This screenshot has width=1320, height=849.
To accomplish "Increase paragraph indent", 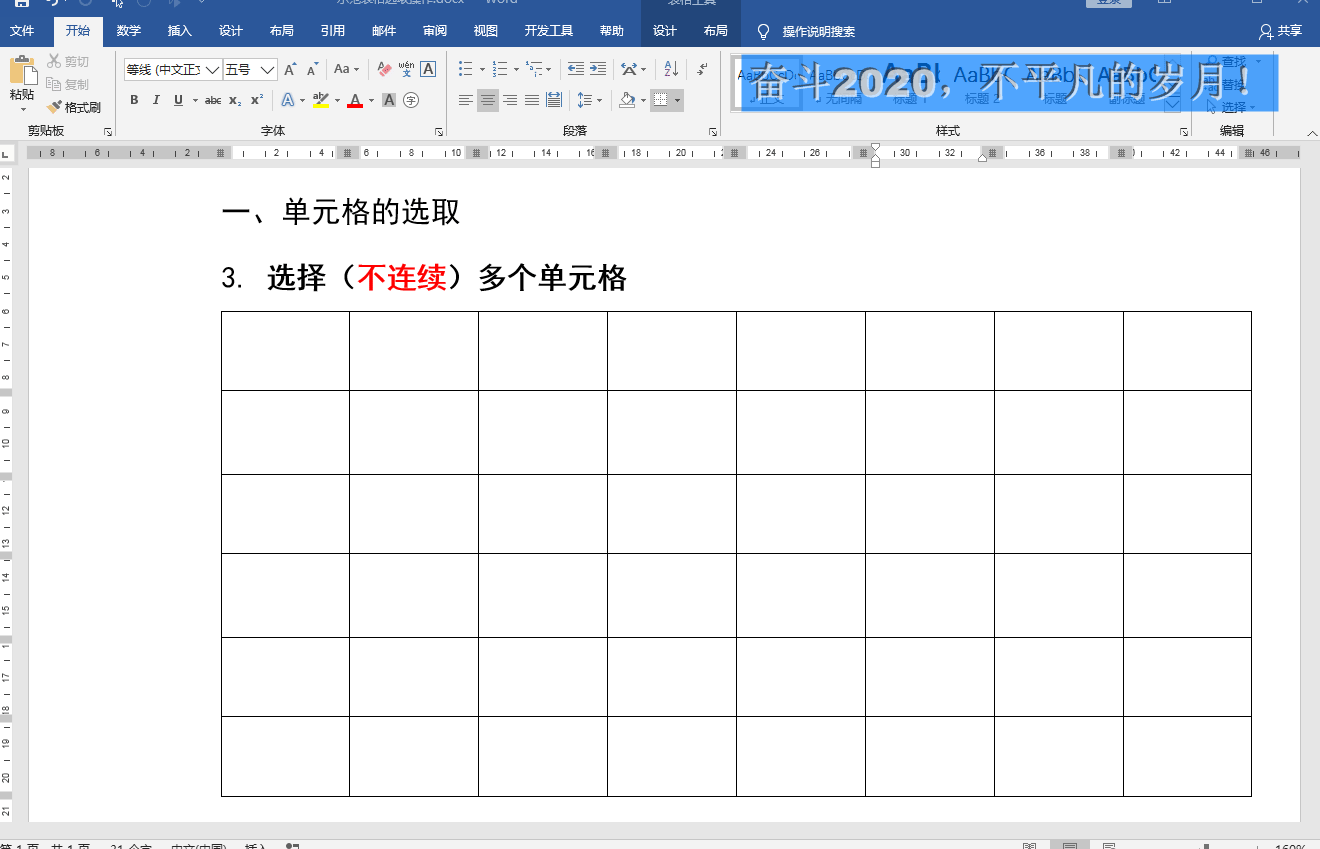I will 598,70.
